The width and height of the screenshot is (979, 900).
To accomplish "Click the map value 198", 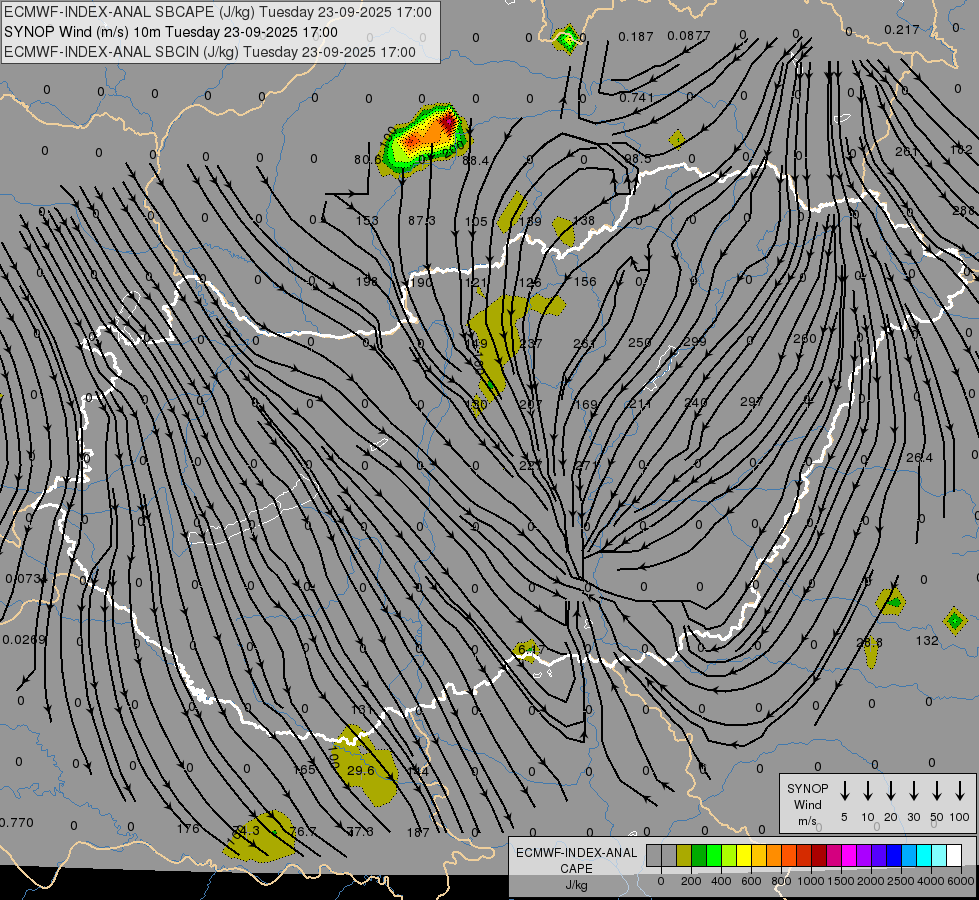I will point(367,281).
